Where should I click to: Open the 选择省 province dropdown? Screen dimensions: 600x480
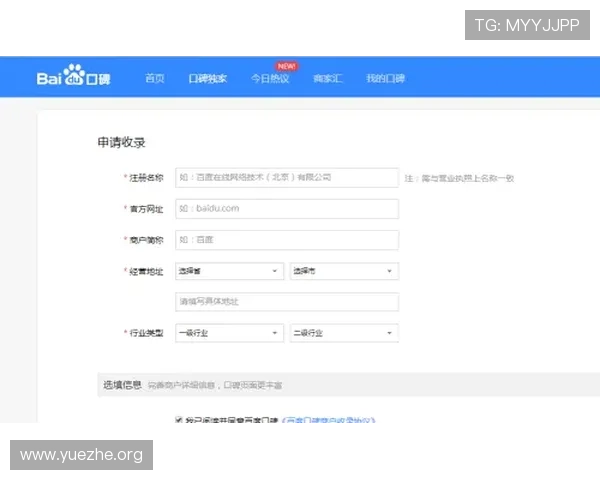(230, 271)
